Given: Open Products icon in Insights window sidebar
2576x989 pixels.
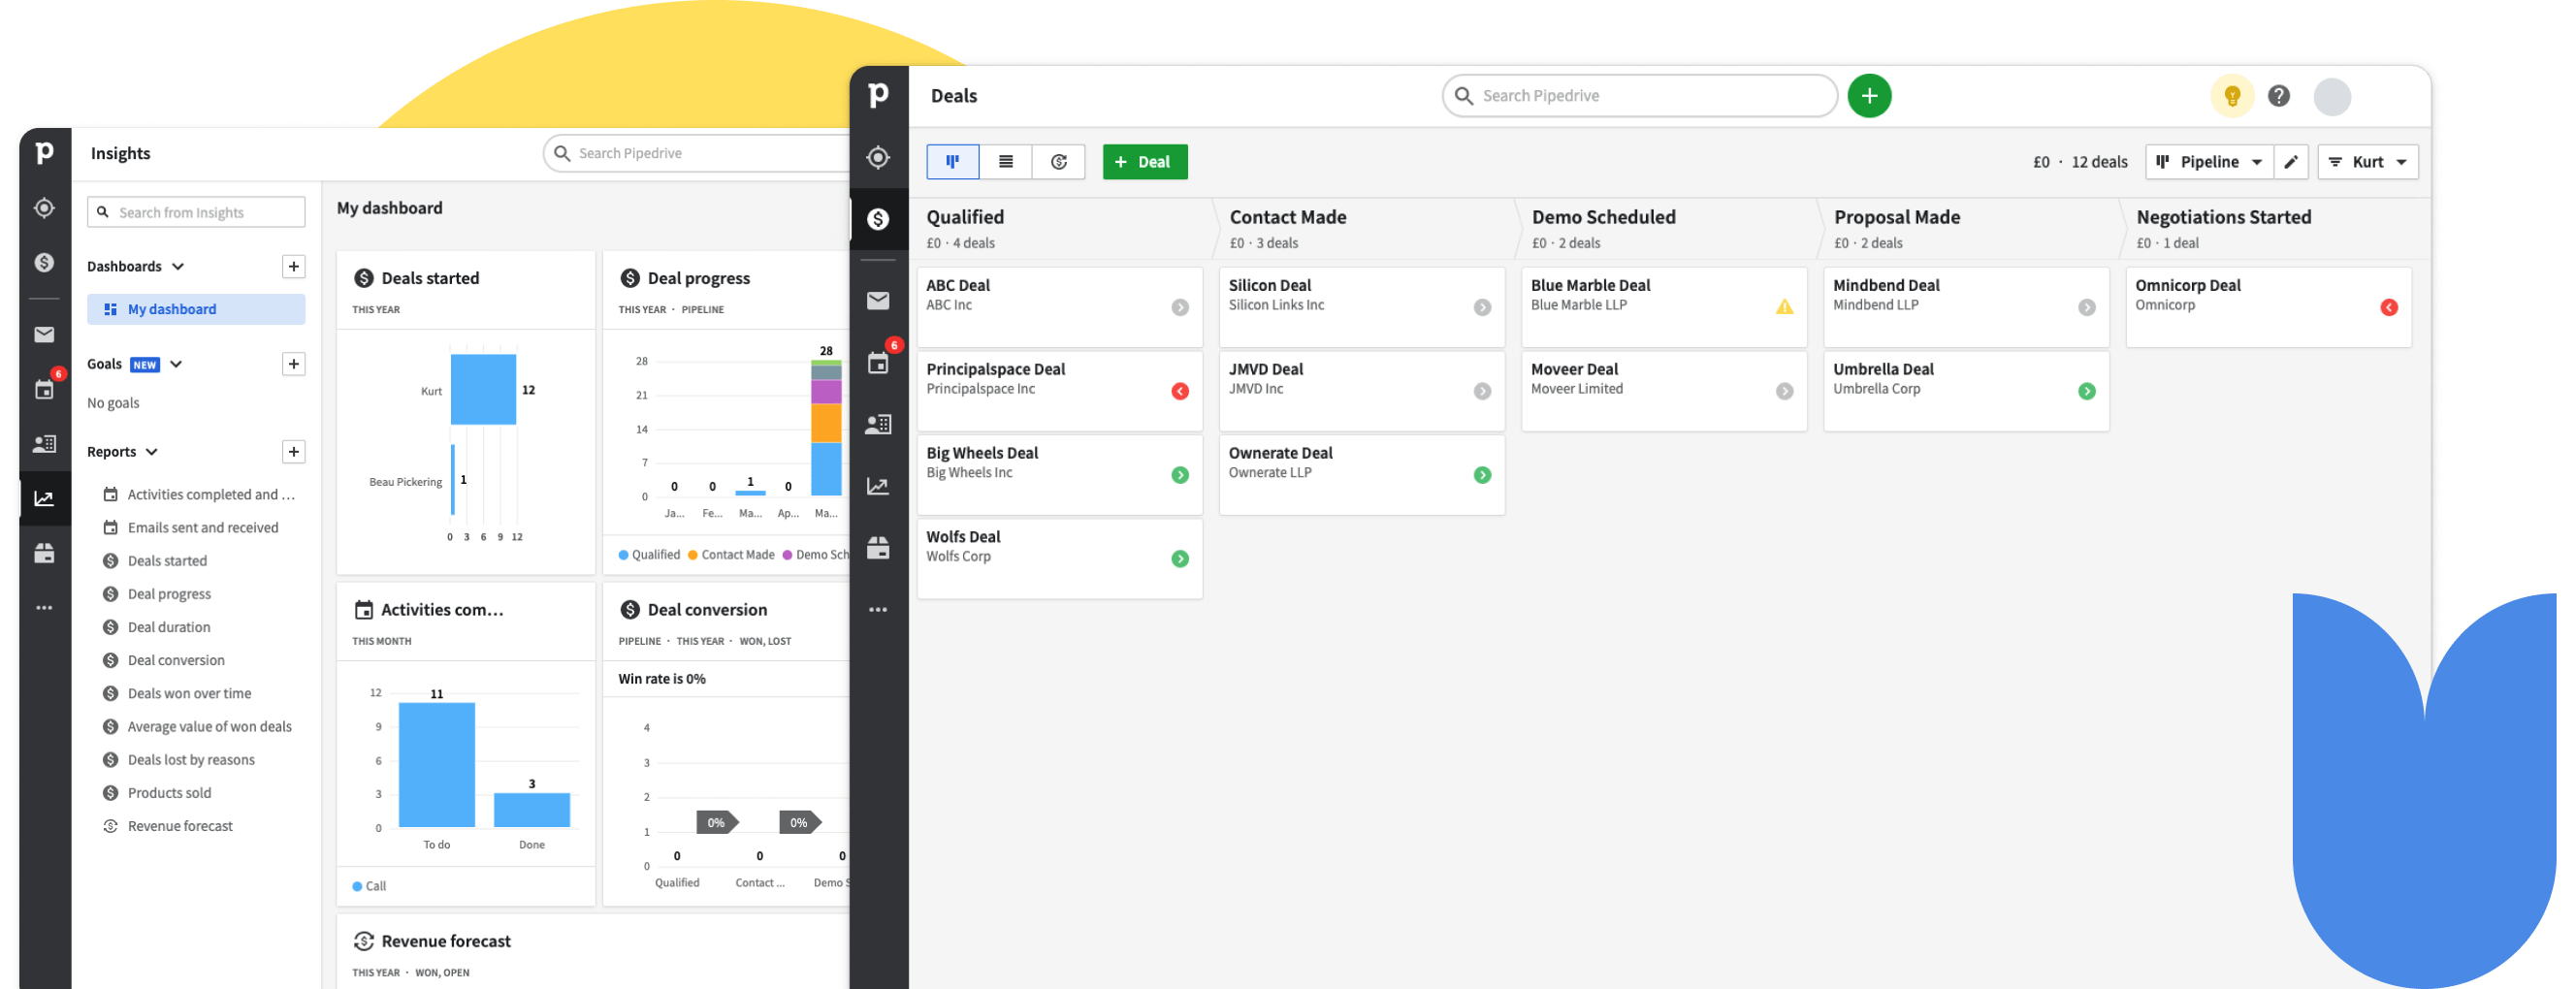Looking at the screenshot, I should pos(44,553).
